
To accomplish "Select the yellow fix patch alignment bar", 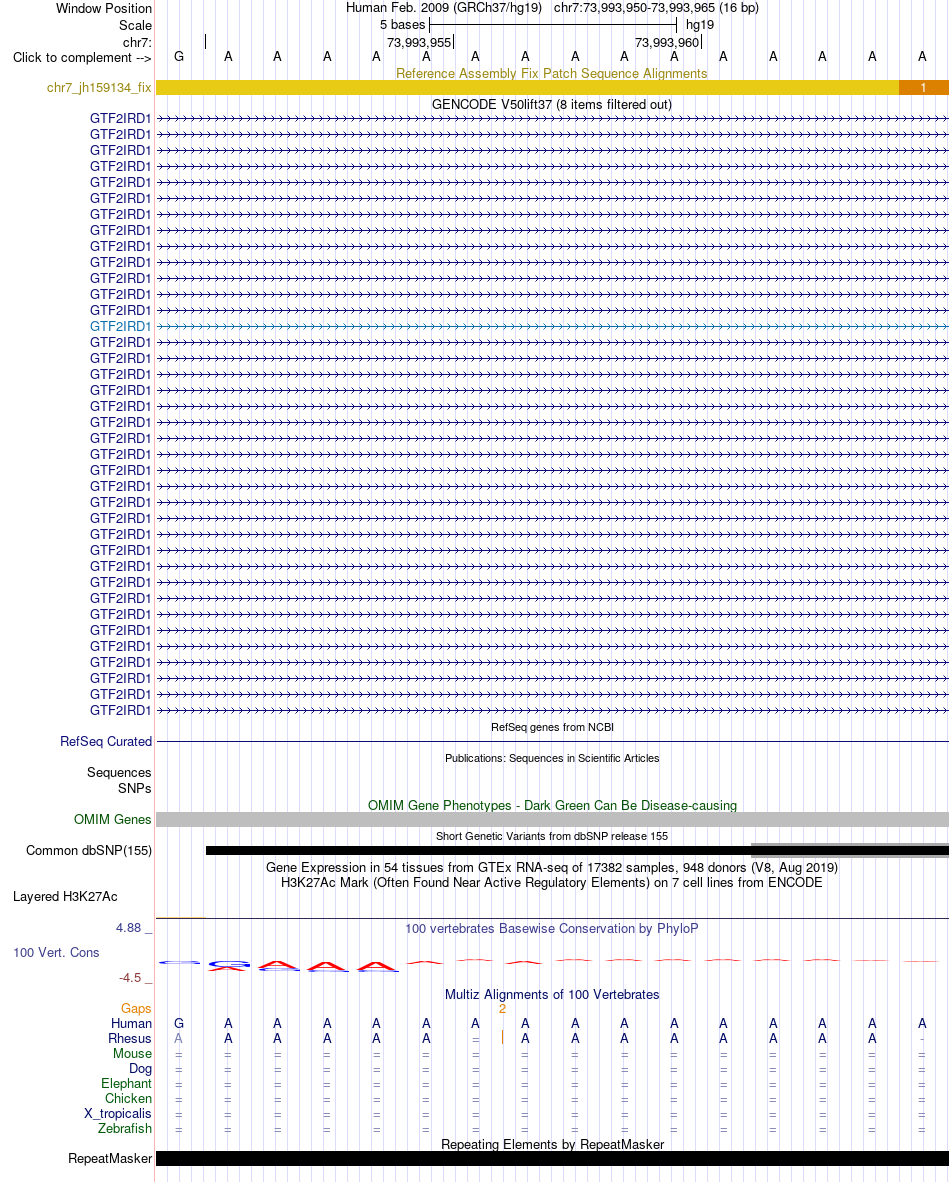I will click(527, 87).
